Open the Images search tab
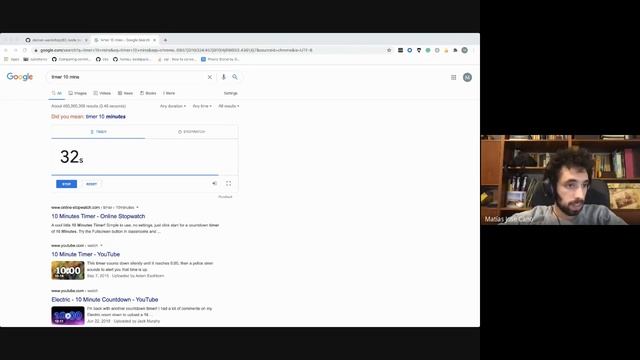 click(78, 93)
